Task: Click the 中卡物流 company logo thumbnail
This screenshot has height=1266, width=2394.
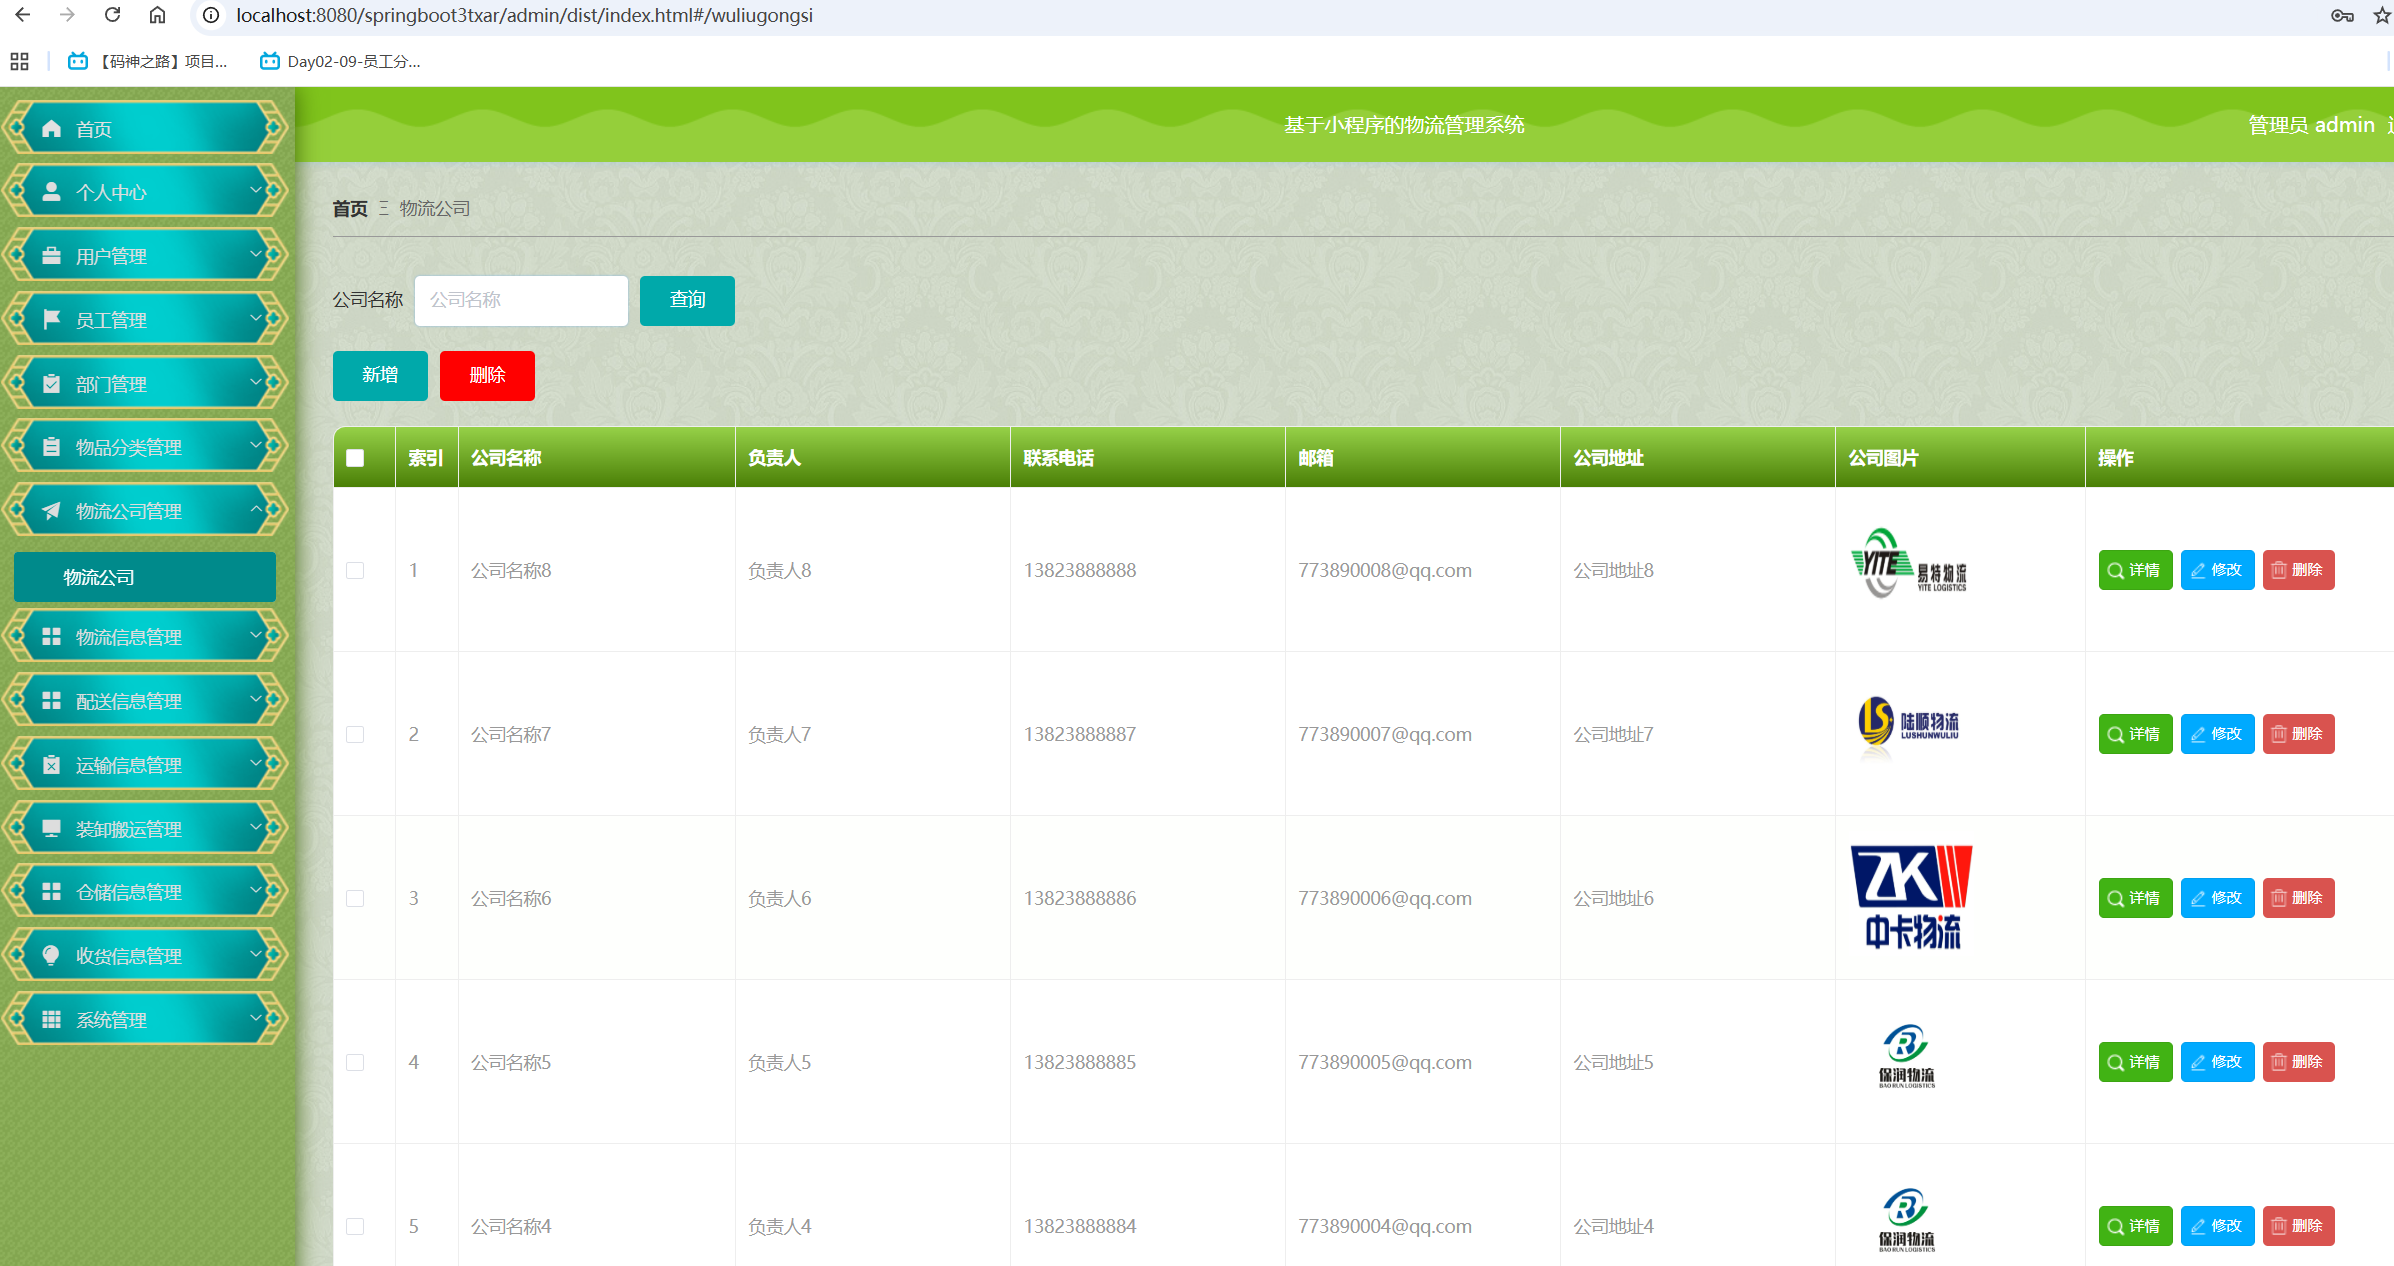Action: (1911, 897)
